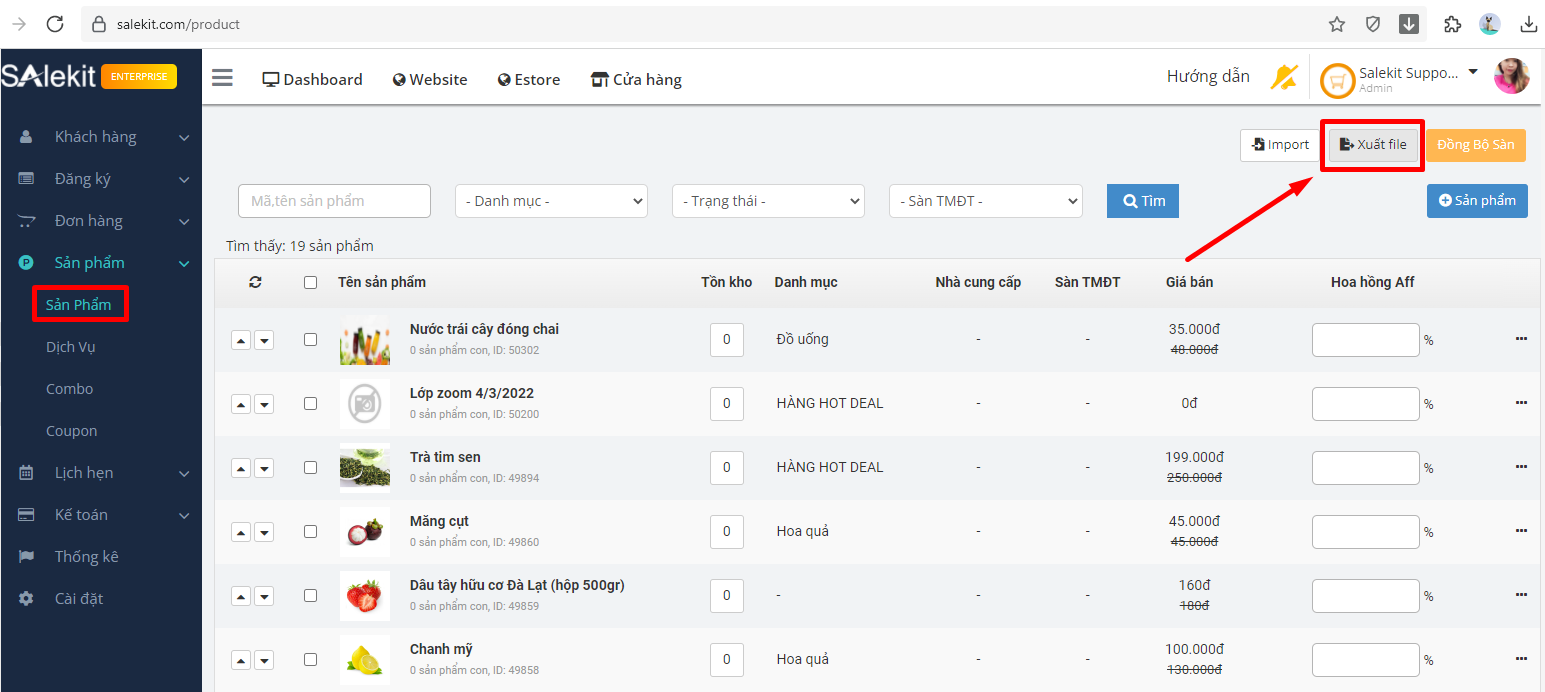Collapse the Sản phẩm sidebar menu

point(101,263)
